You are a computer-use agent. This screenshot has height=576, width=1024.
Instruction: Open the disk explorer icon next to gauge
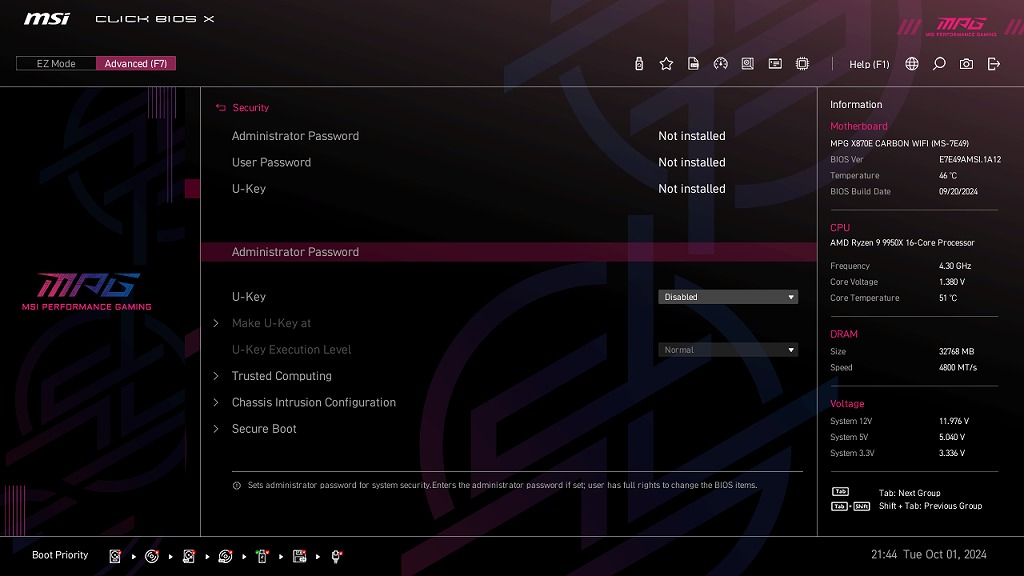[748, 63]
